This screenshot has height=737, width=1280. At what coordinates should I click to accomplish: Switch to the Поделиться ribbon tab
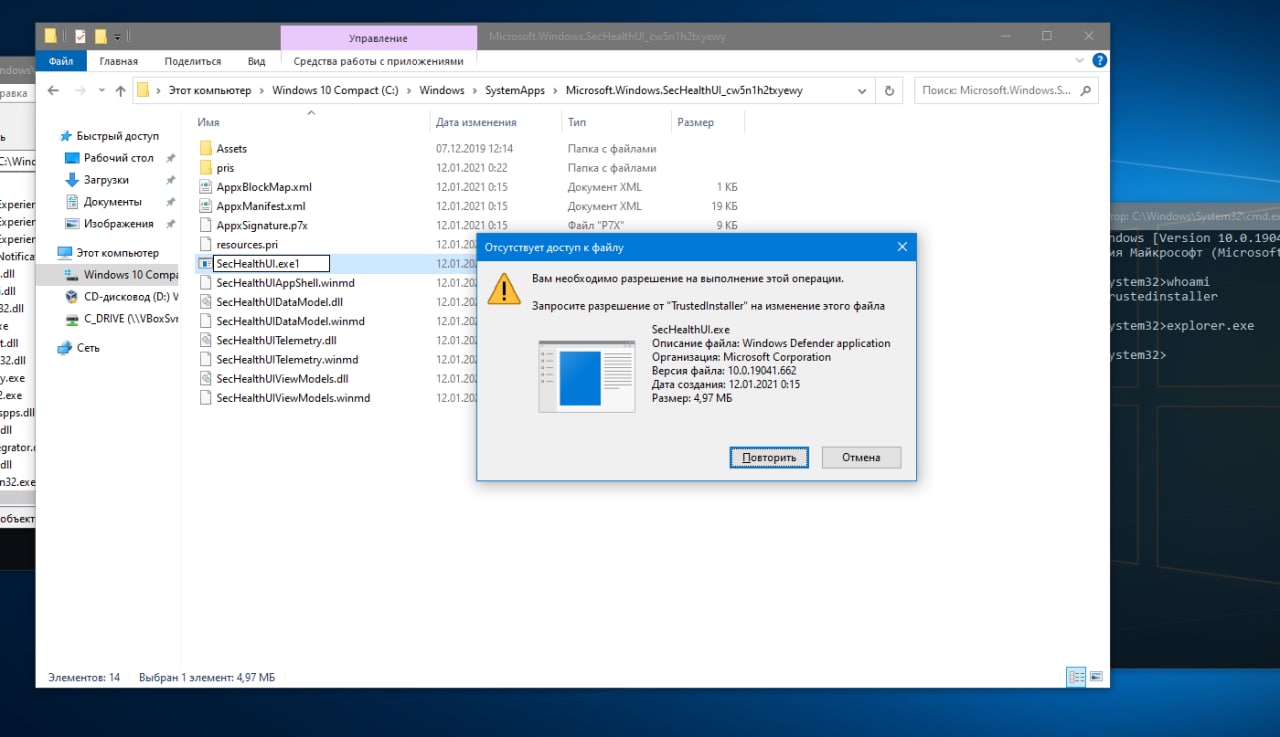tap(193, 61)
